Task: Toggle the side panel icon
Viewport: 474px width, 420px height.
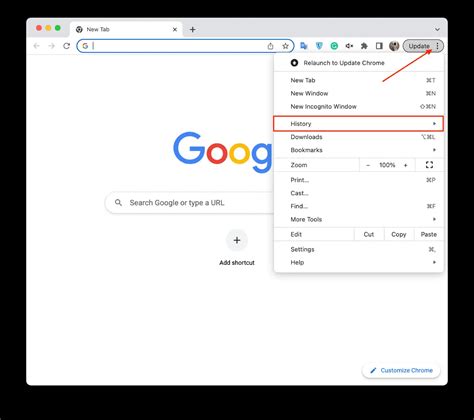Action: [x=379, y=46]
